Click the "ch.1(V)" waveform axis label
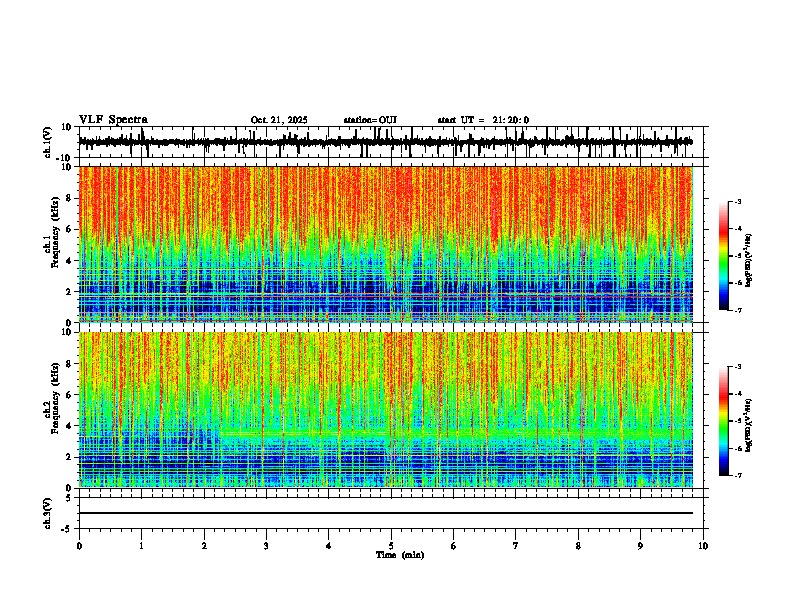 [48, 142]
